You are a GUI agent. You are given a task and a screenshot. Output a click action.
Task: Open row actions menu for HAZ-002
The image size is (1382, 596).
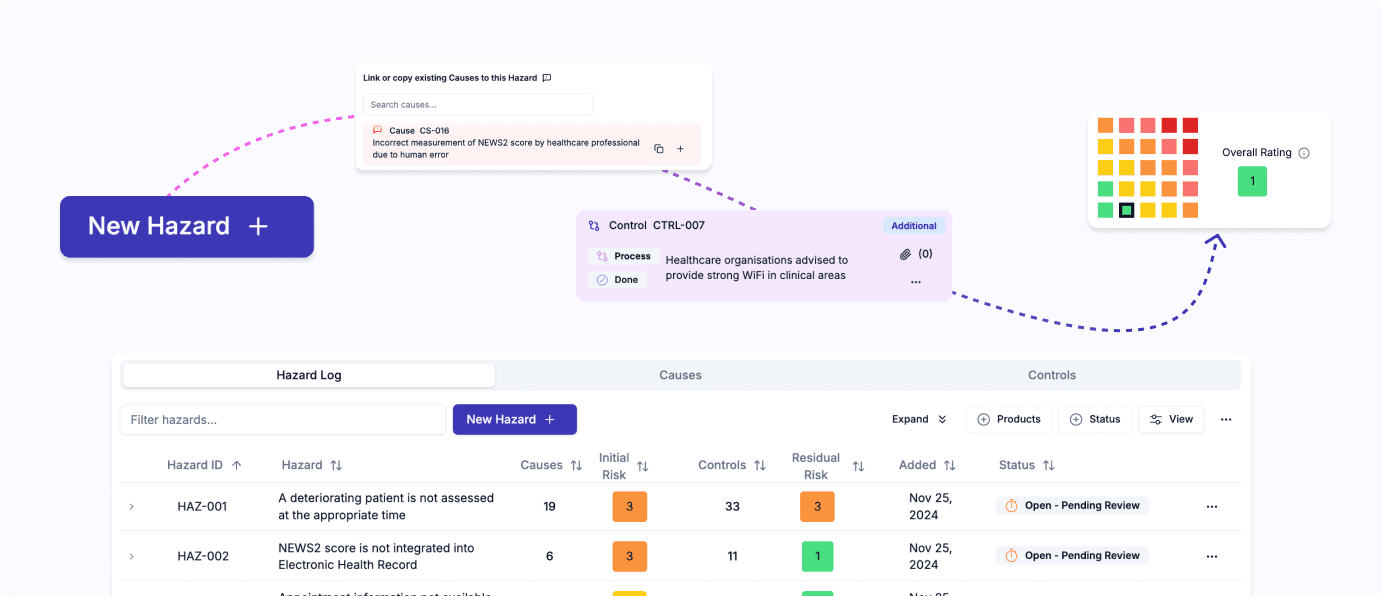click(x=1212, y=556)
